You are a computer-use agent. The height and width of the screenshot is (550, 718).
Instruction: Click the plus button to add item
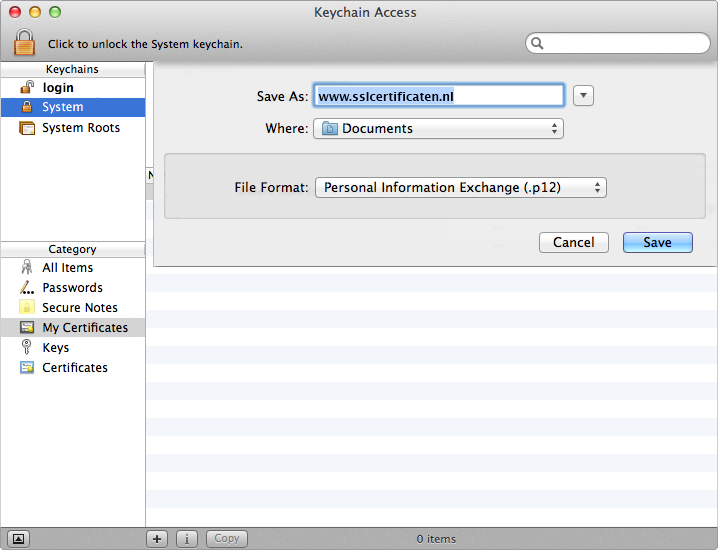tap(157, 539)
